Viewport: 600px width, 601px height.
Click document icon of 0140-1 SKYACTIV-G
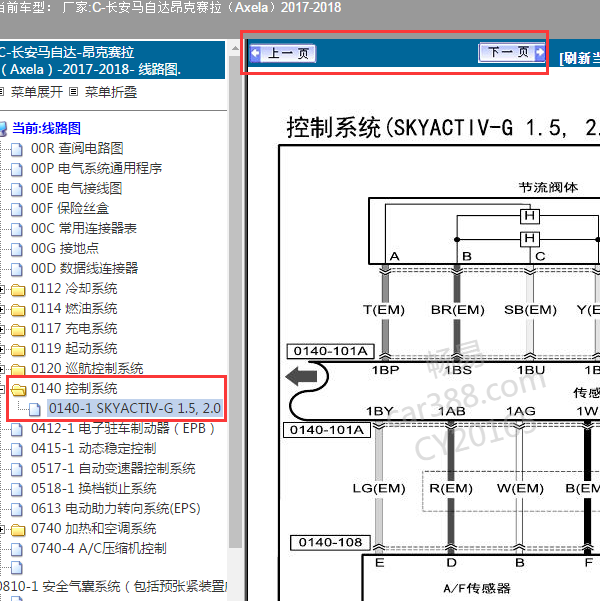click(35, 409)
